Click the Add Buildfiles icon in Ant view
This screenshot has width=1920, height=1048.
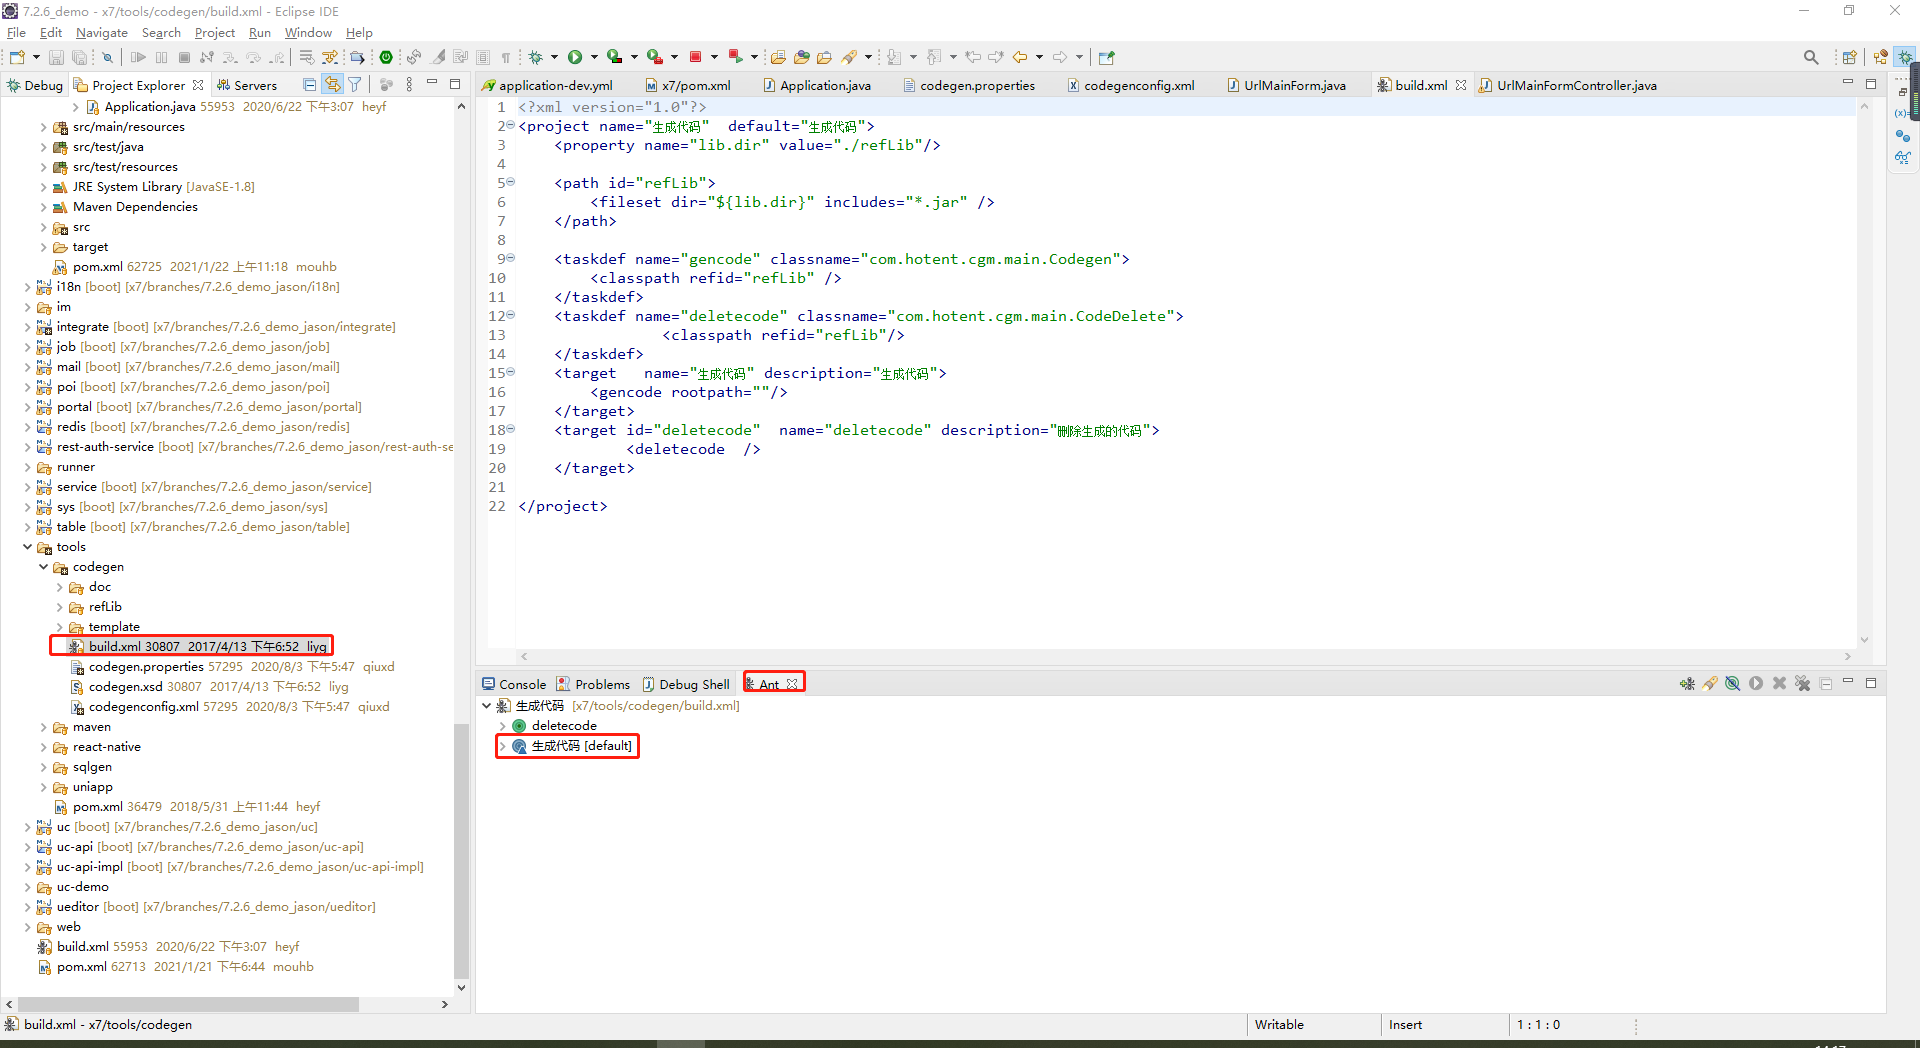pos(1687,684)
